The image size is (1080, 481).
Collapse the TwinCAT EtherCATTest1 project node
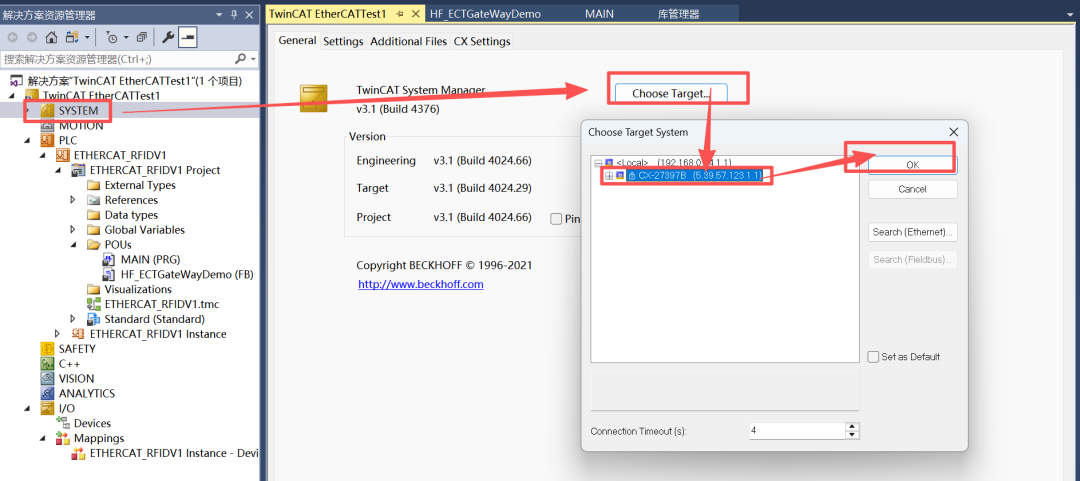[x=14, y=96]
